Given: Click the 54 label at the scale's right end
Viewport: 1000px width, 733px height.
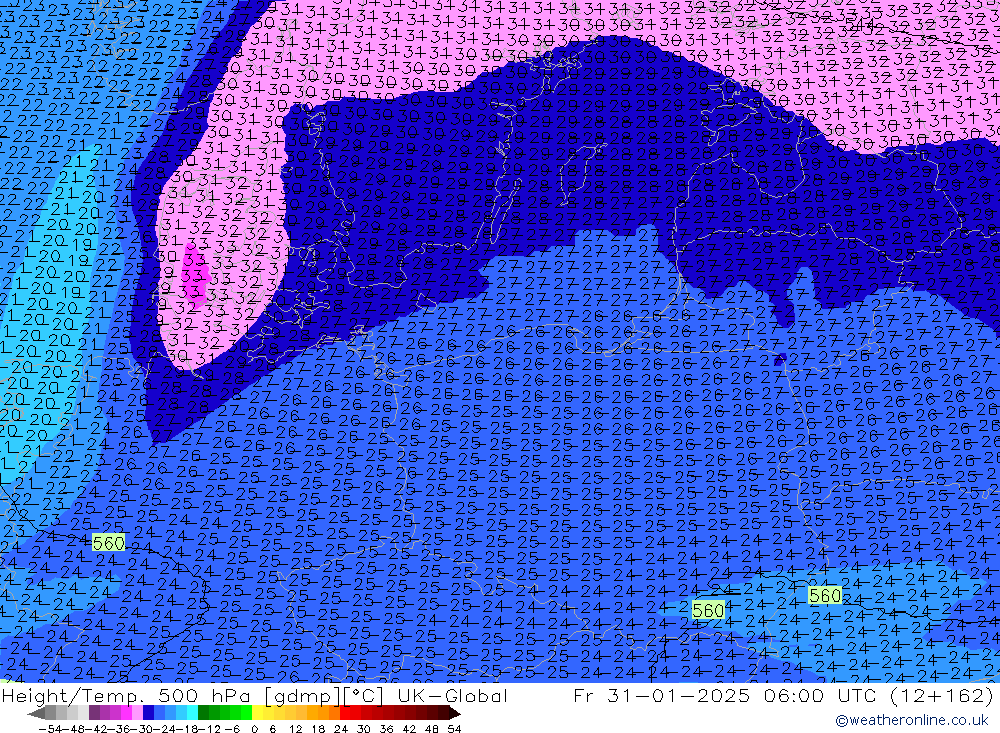Looking at the screenshot, I should (x=453, y=729).
